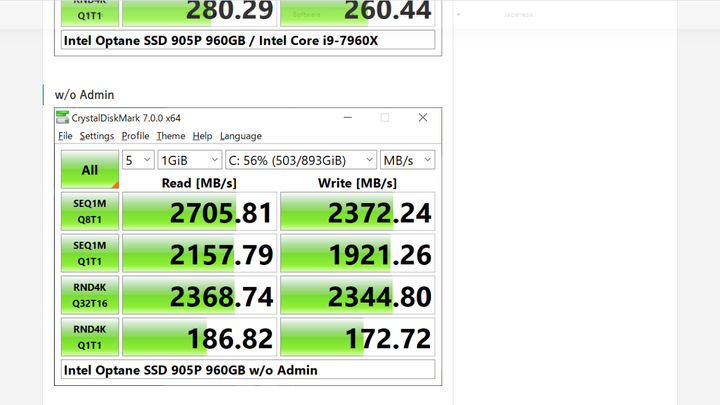Click the upper i9-7960X comment field
The image size is (720, 405).
point(248,40)
